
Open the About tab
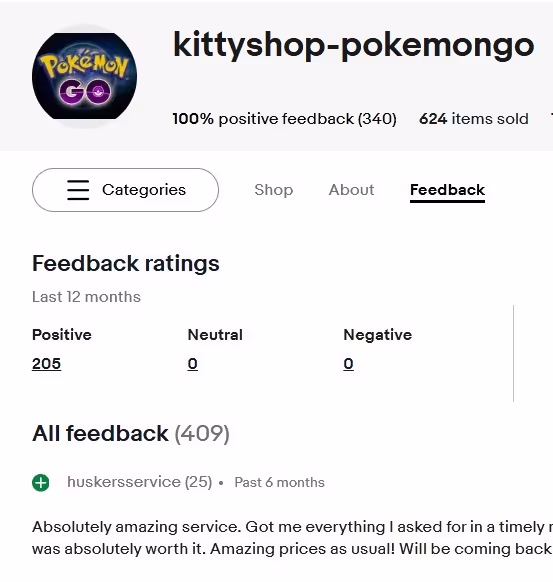click(x=351, y=190)
